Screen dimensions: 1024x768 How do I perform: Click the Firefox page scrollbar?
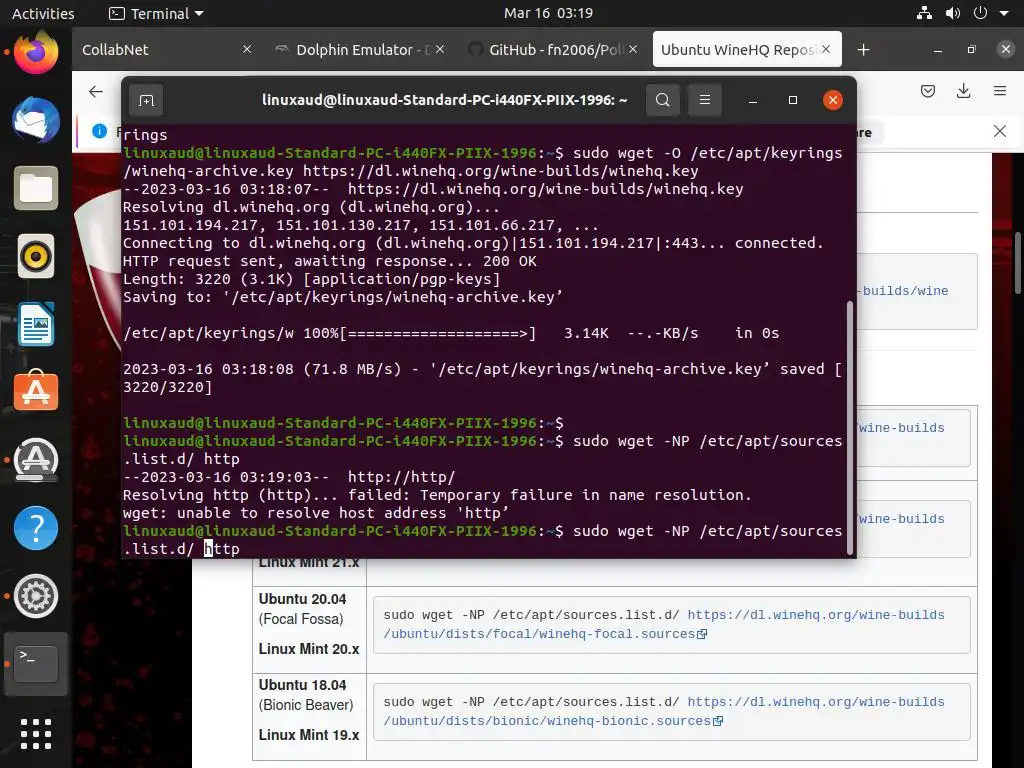(x=1019, y=263)
